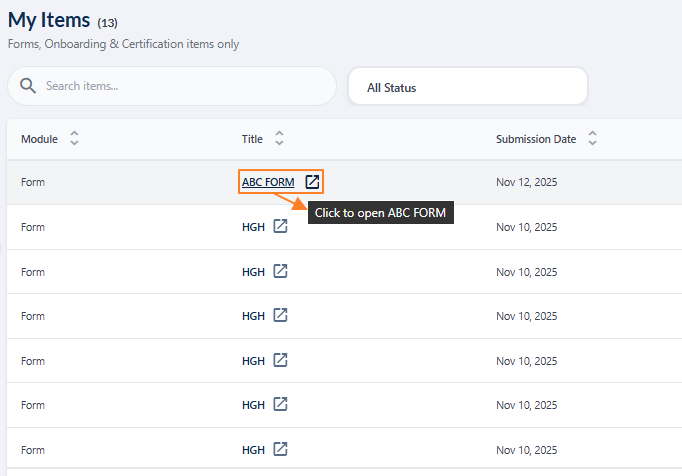The width and height of the screenshot is (682, 476).
Task: Sort by Module using its sort arrows
Action: (x=74, y=139)
